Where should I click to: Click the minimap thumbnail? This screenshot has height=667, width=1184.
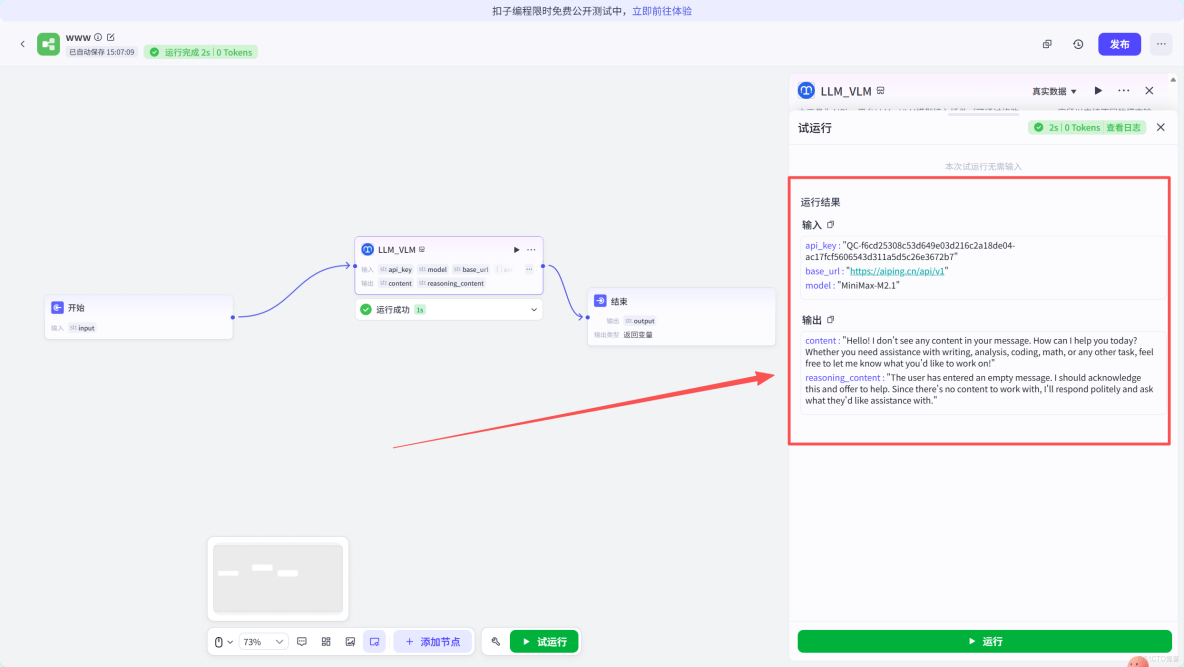(x=278, y=579)
